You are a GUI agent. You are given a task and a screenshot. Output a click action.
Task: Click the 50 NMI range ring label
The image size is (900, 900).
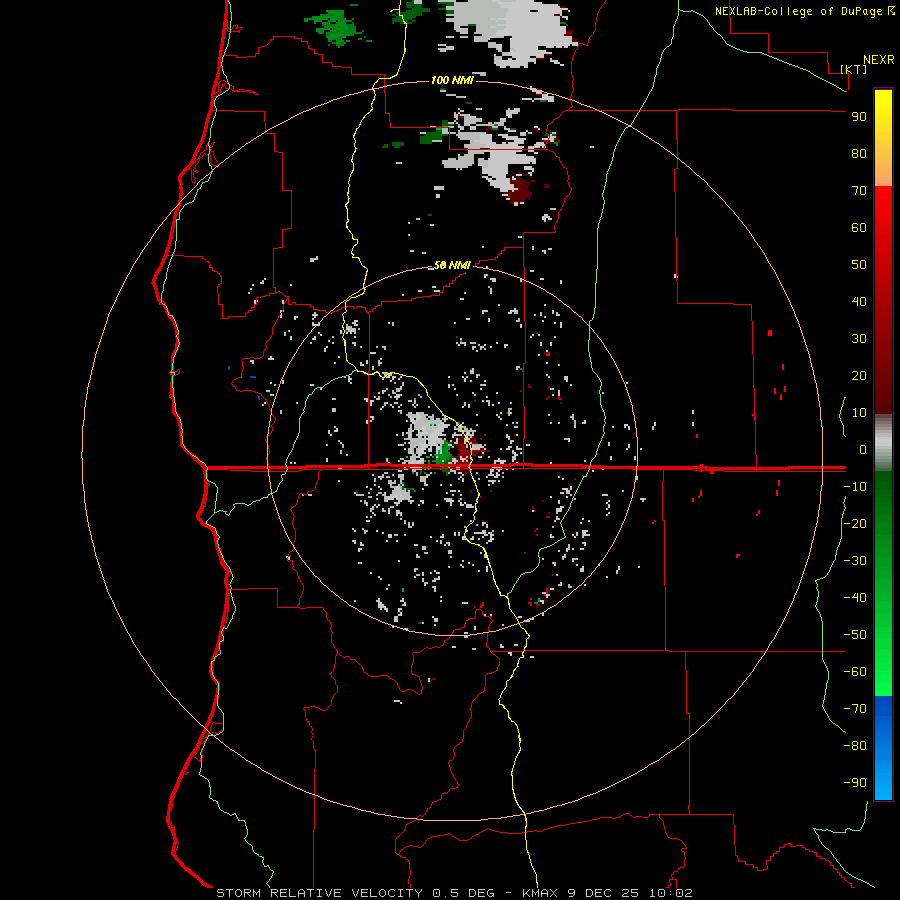point(452,265)
